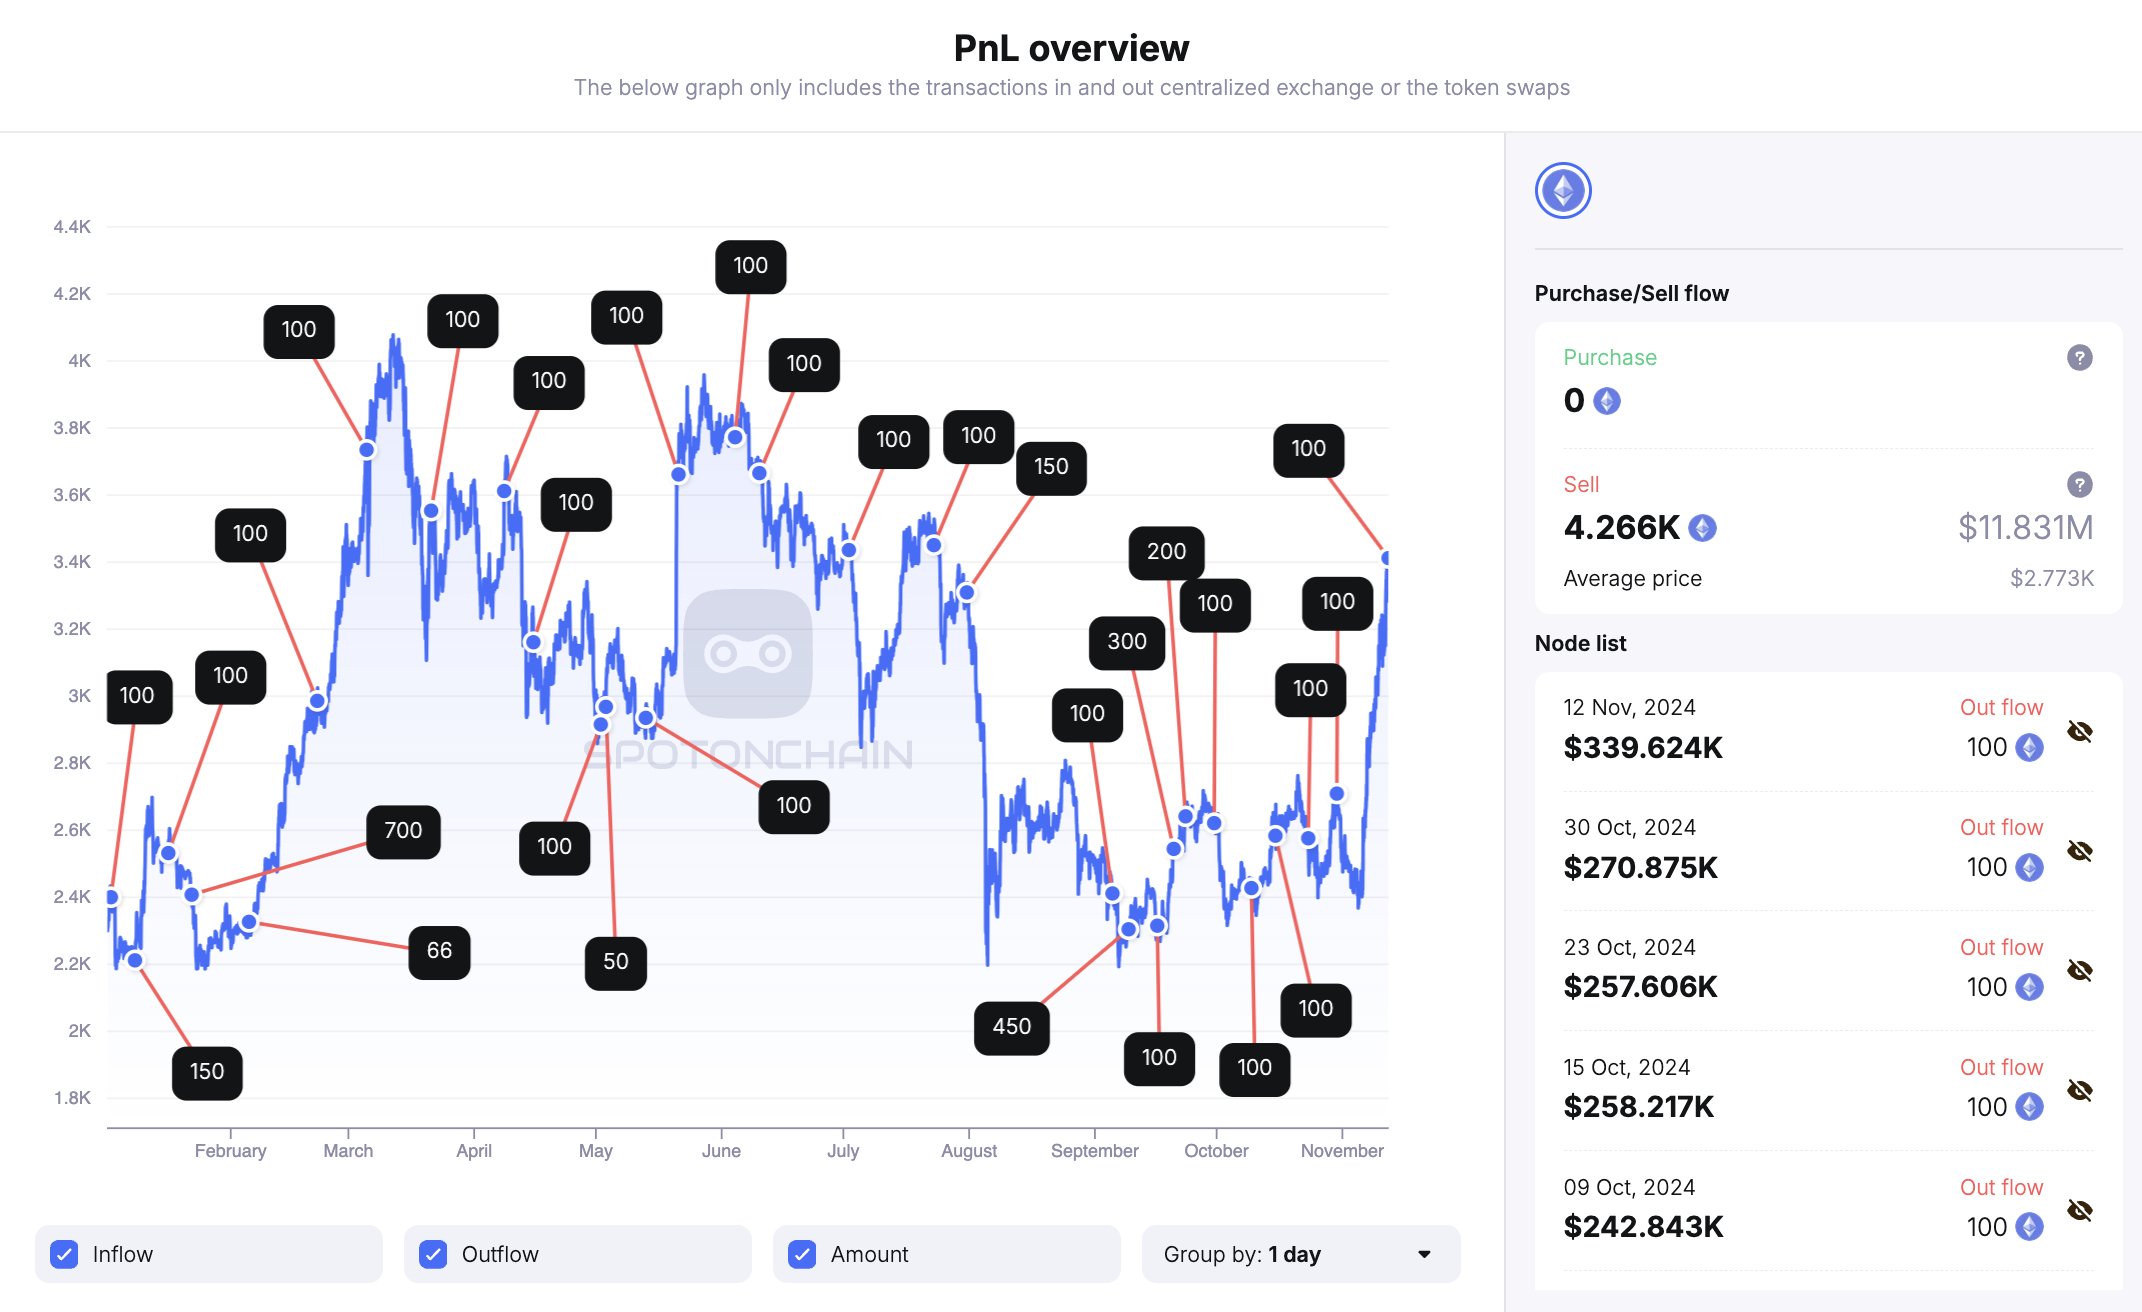Viewport: 2142px width, 1312px height.
Task: Click the 700 amount marker on chart
Action: [x=403, y=831]
